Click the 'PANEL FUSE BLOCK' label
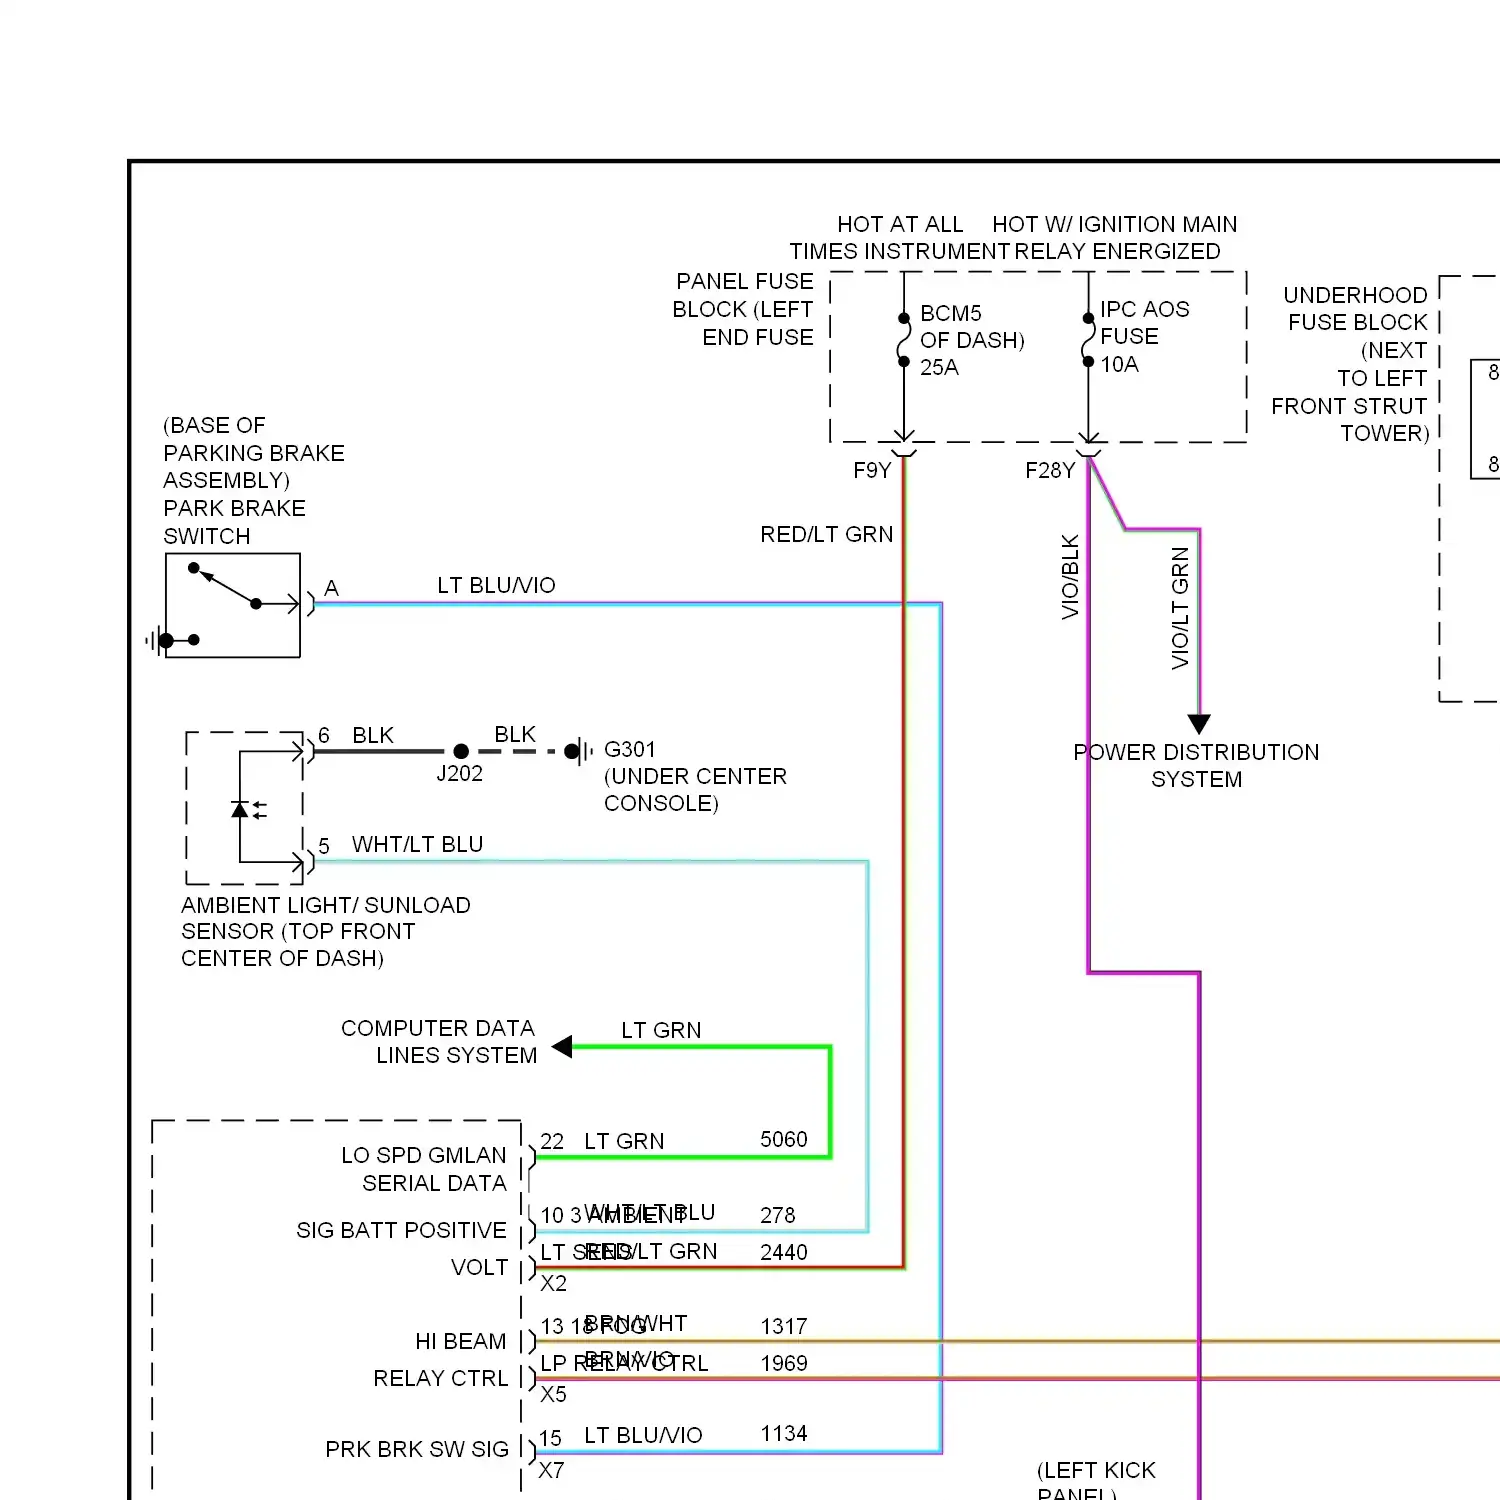Screen dimensions: 1500x1500 [744, 295]
